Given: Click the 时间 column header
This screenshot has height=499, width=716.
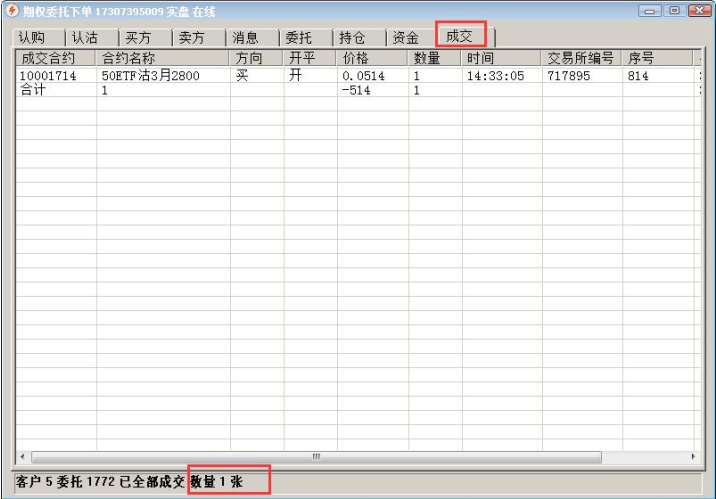Looking at the screenshot, I should 500,58.
